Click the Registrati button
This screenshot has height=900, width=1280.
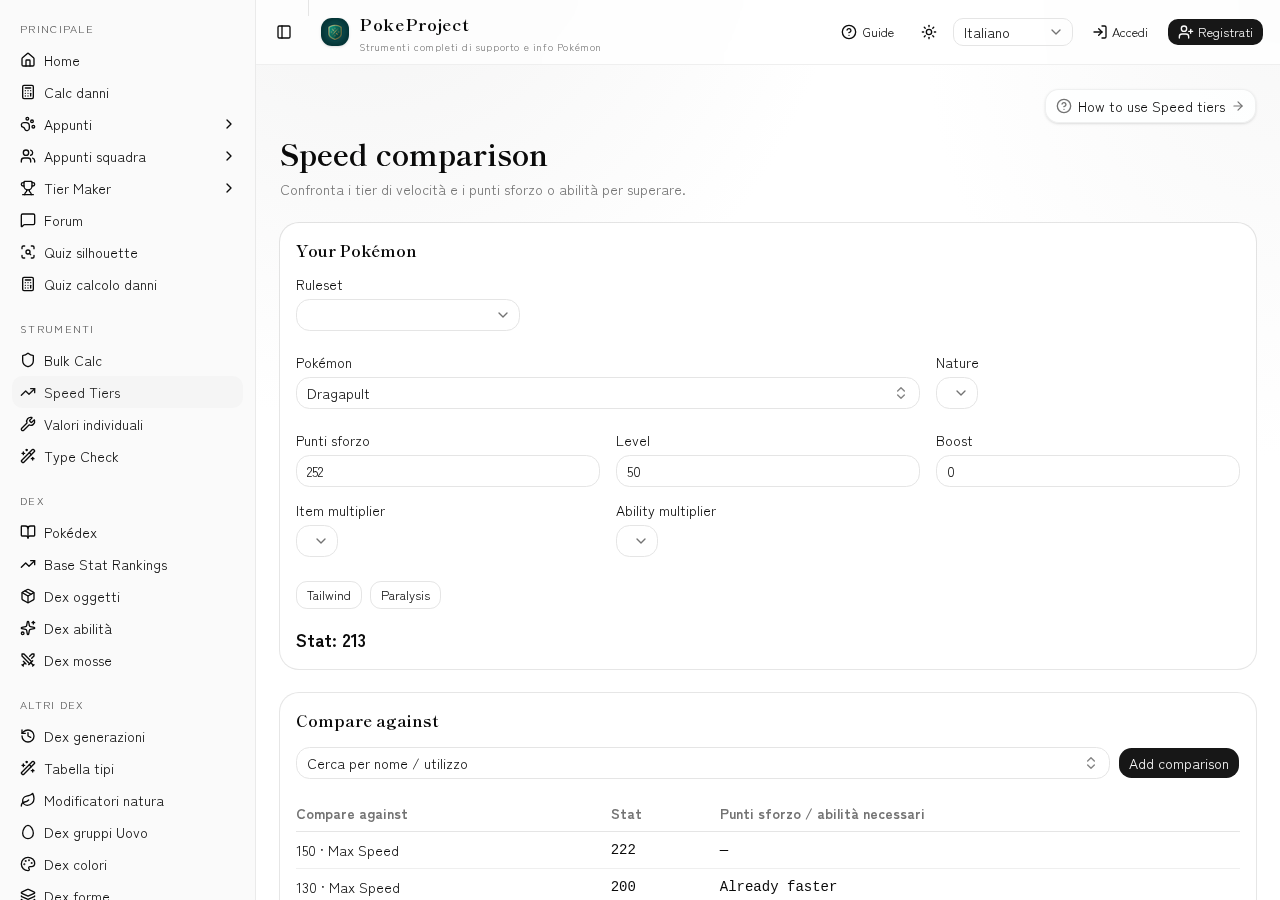[1215, 32]
